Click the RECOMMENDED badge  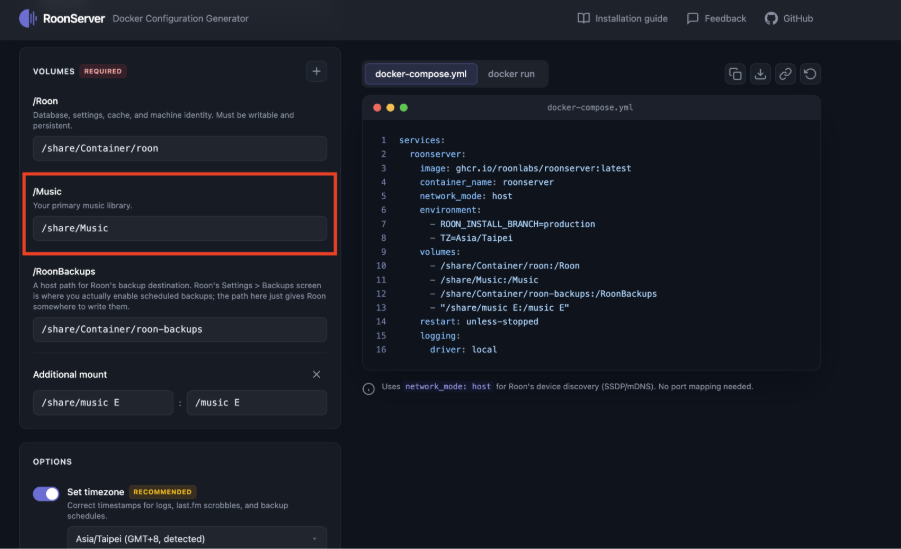click(163, 492)
